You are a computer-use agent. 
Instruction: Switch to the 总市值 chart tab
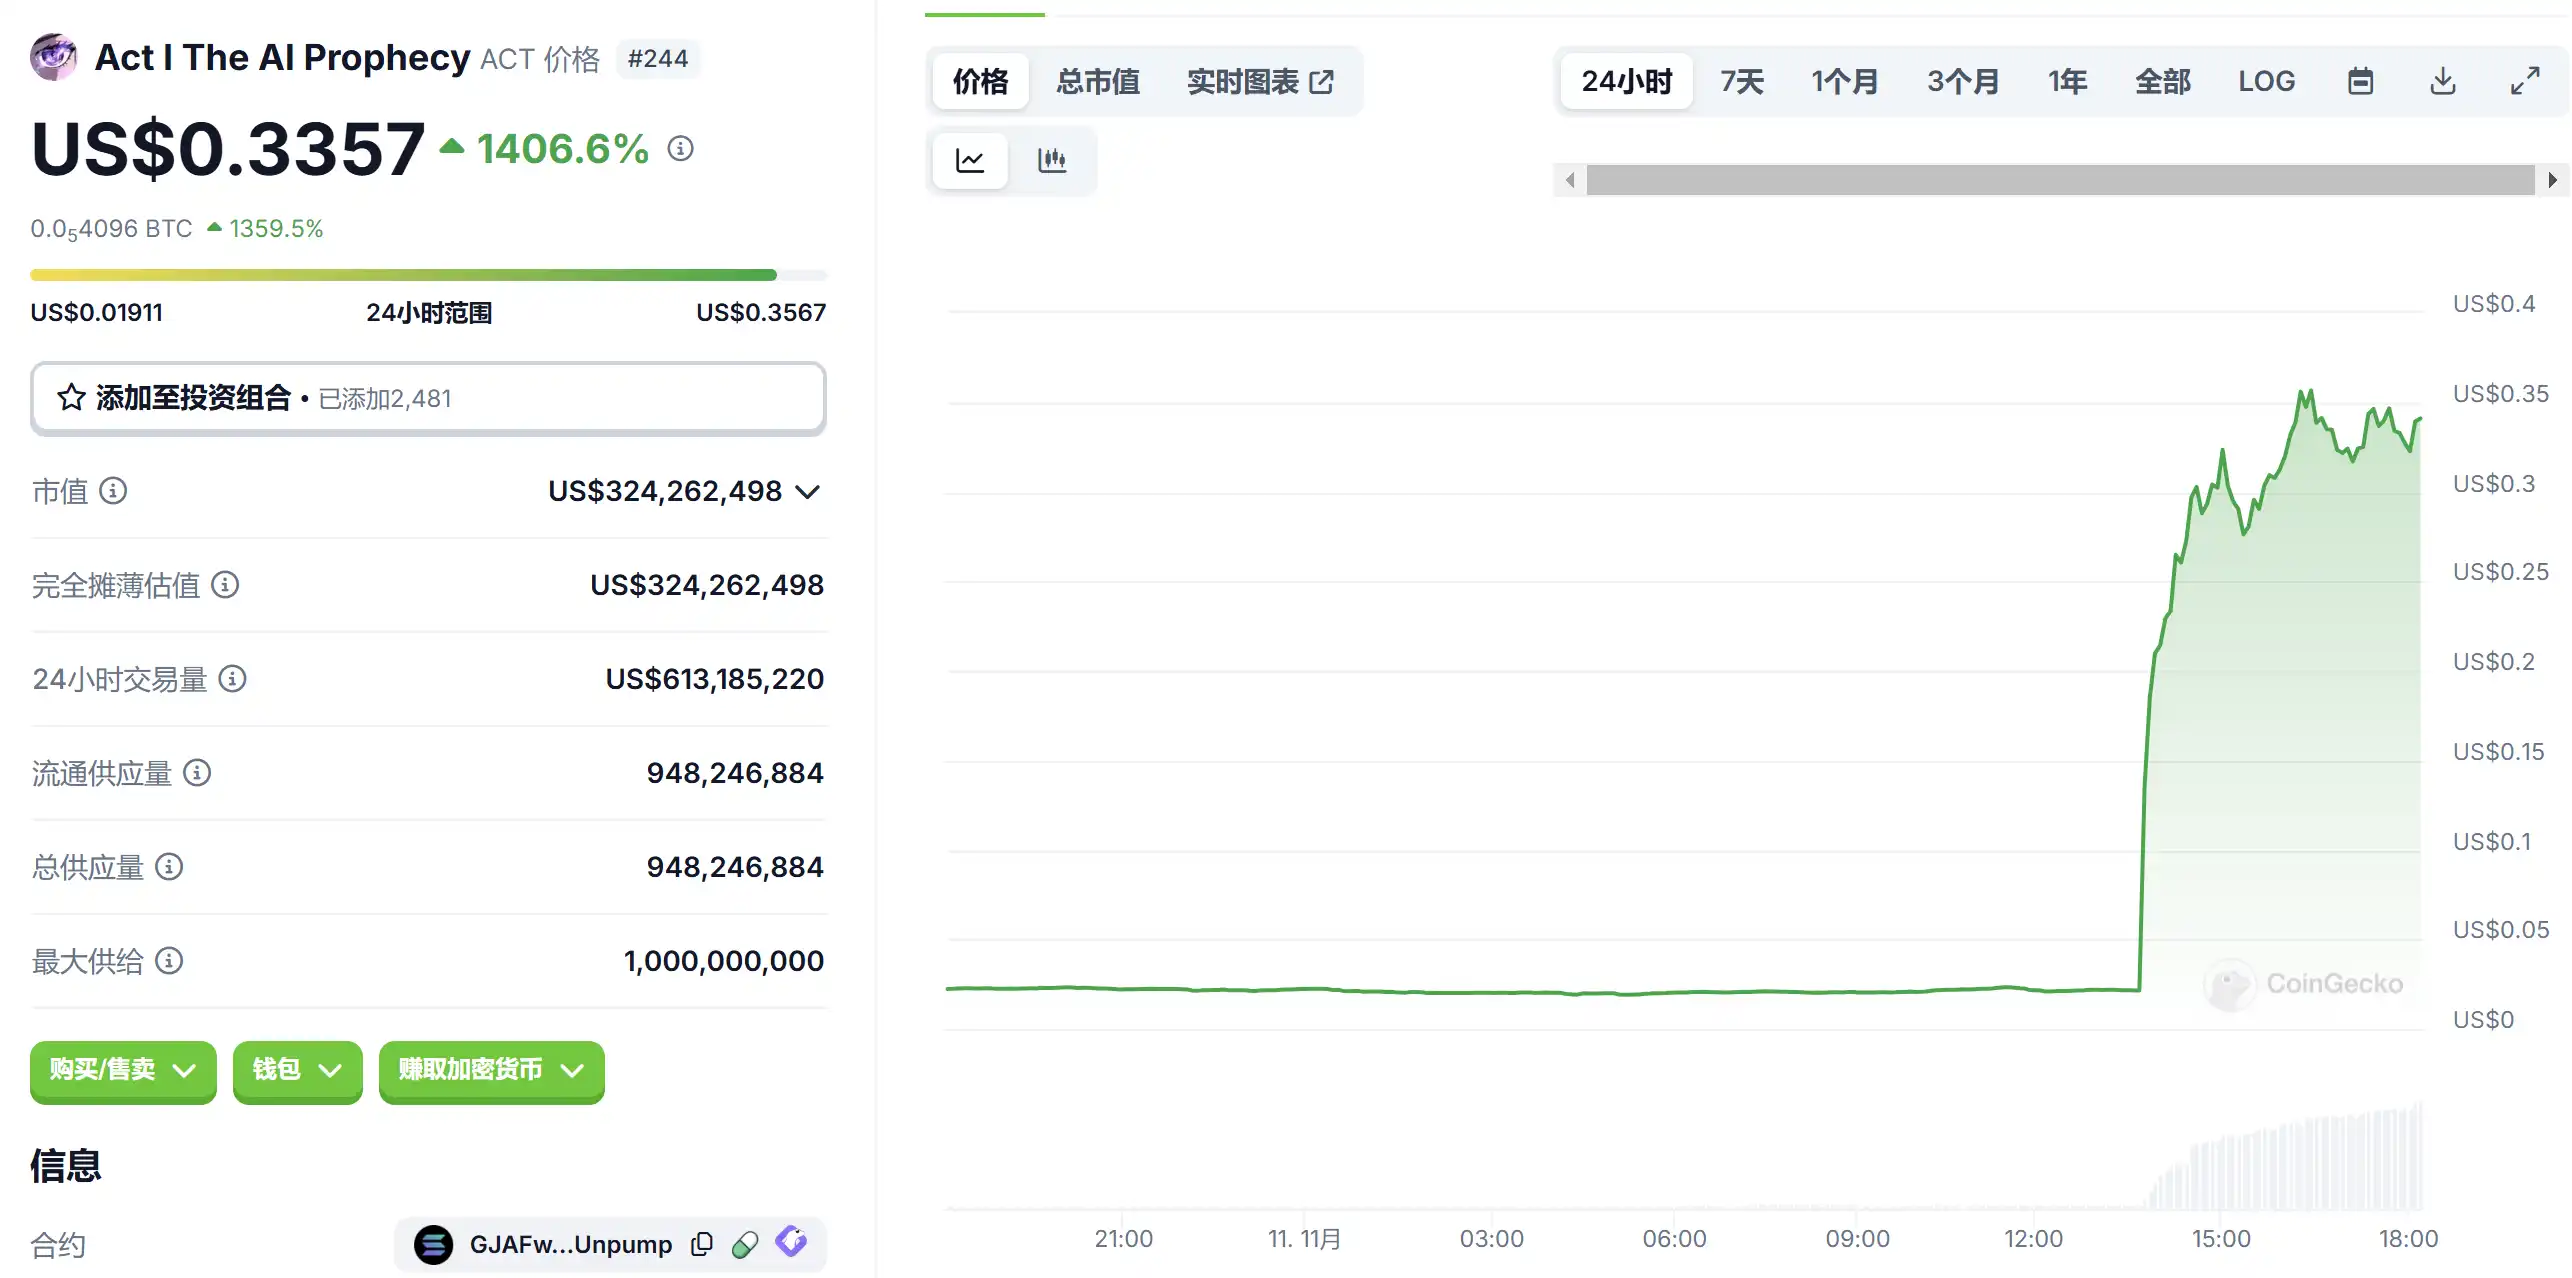coord(1097,81)
